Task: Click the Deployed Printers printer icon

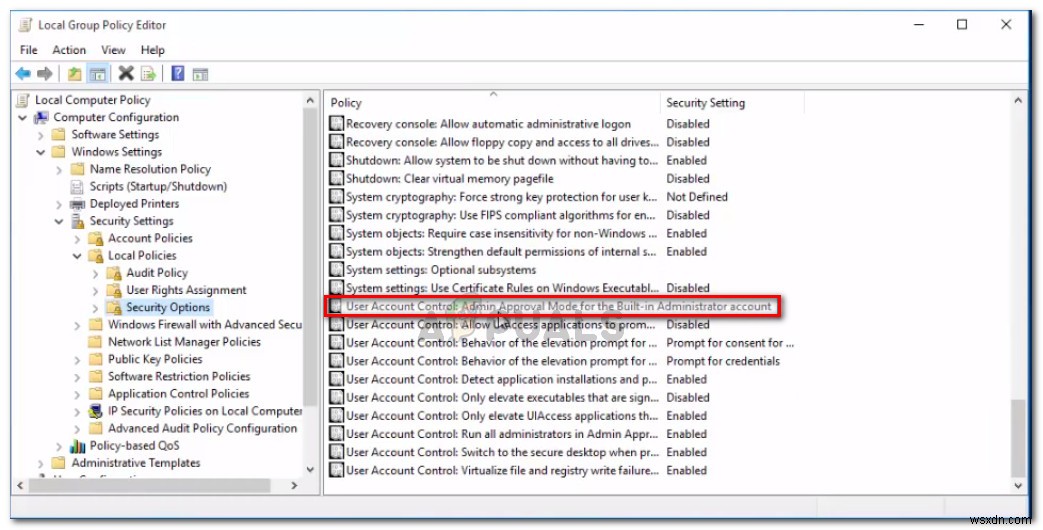Action: 78,204
